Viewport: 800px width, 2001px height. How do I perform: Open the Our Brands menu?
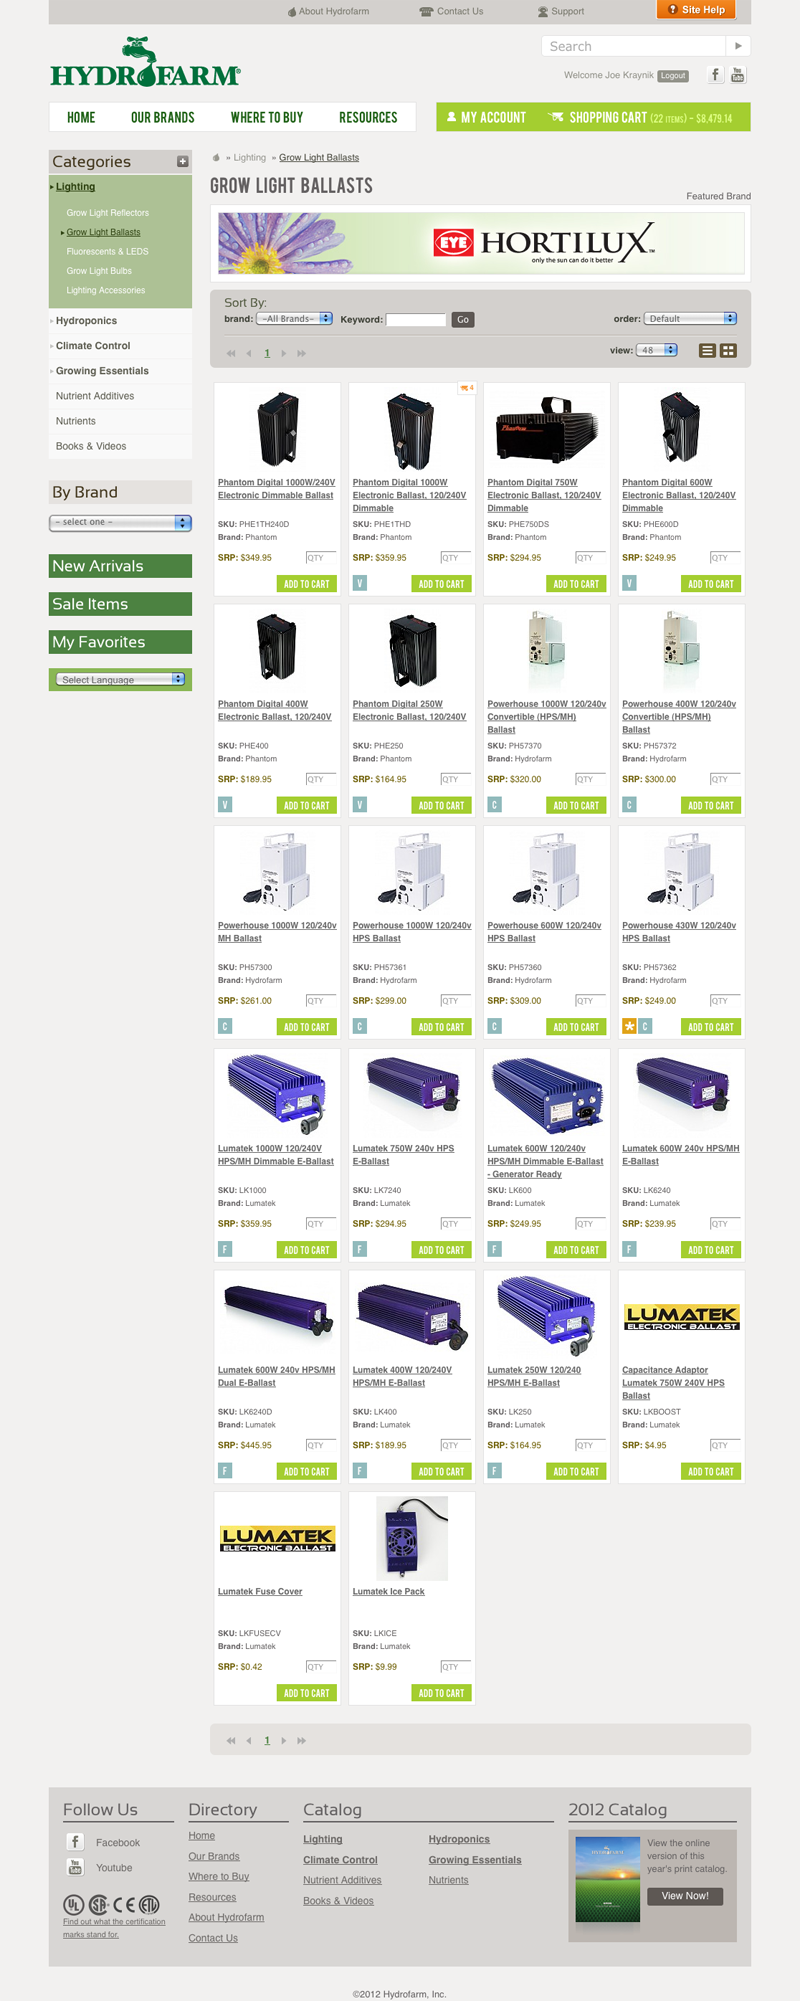[x=163, y=117]
